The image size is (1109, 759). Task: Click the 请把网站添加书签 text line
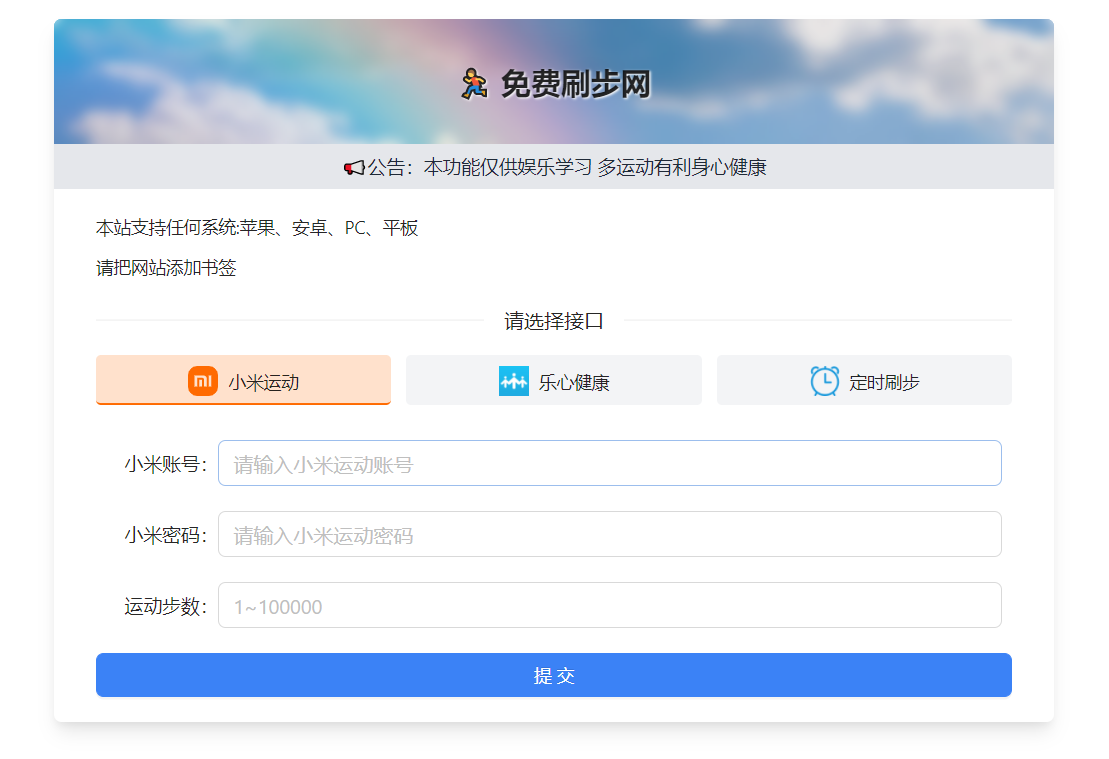tap(166, 268)
